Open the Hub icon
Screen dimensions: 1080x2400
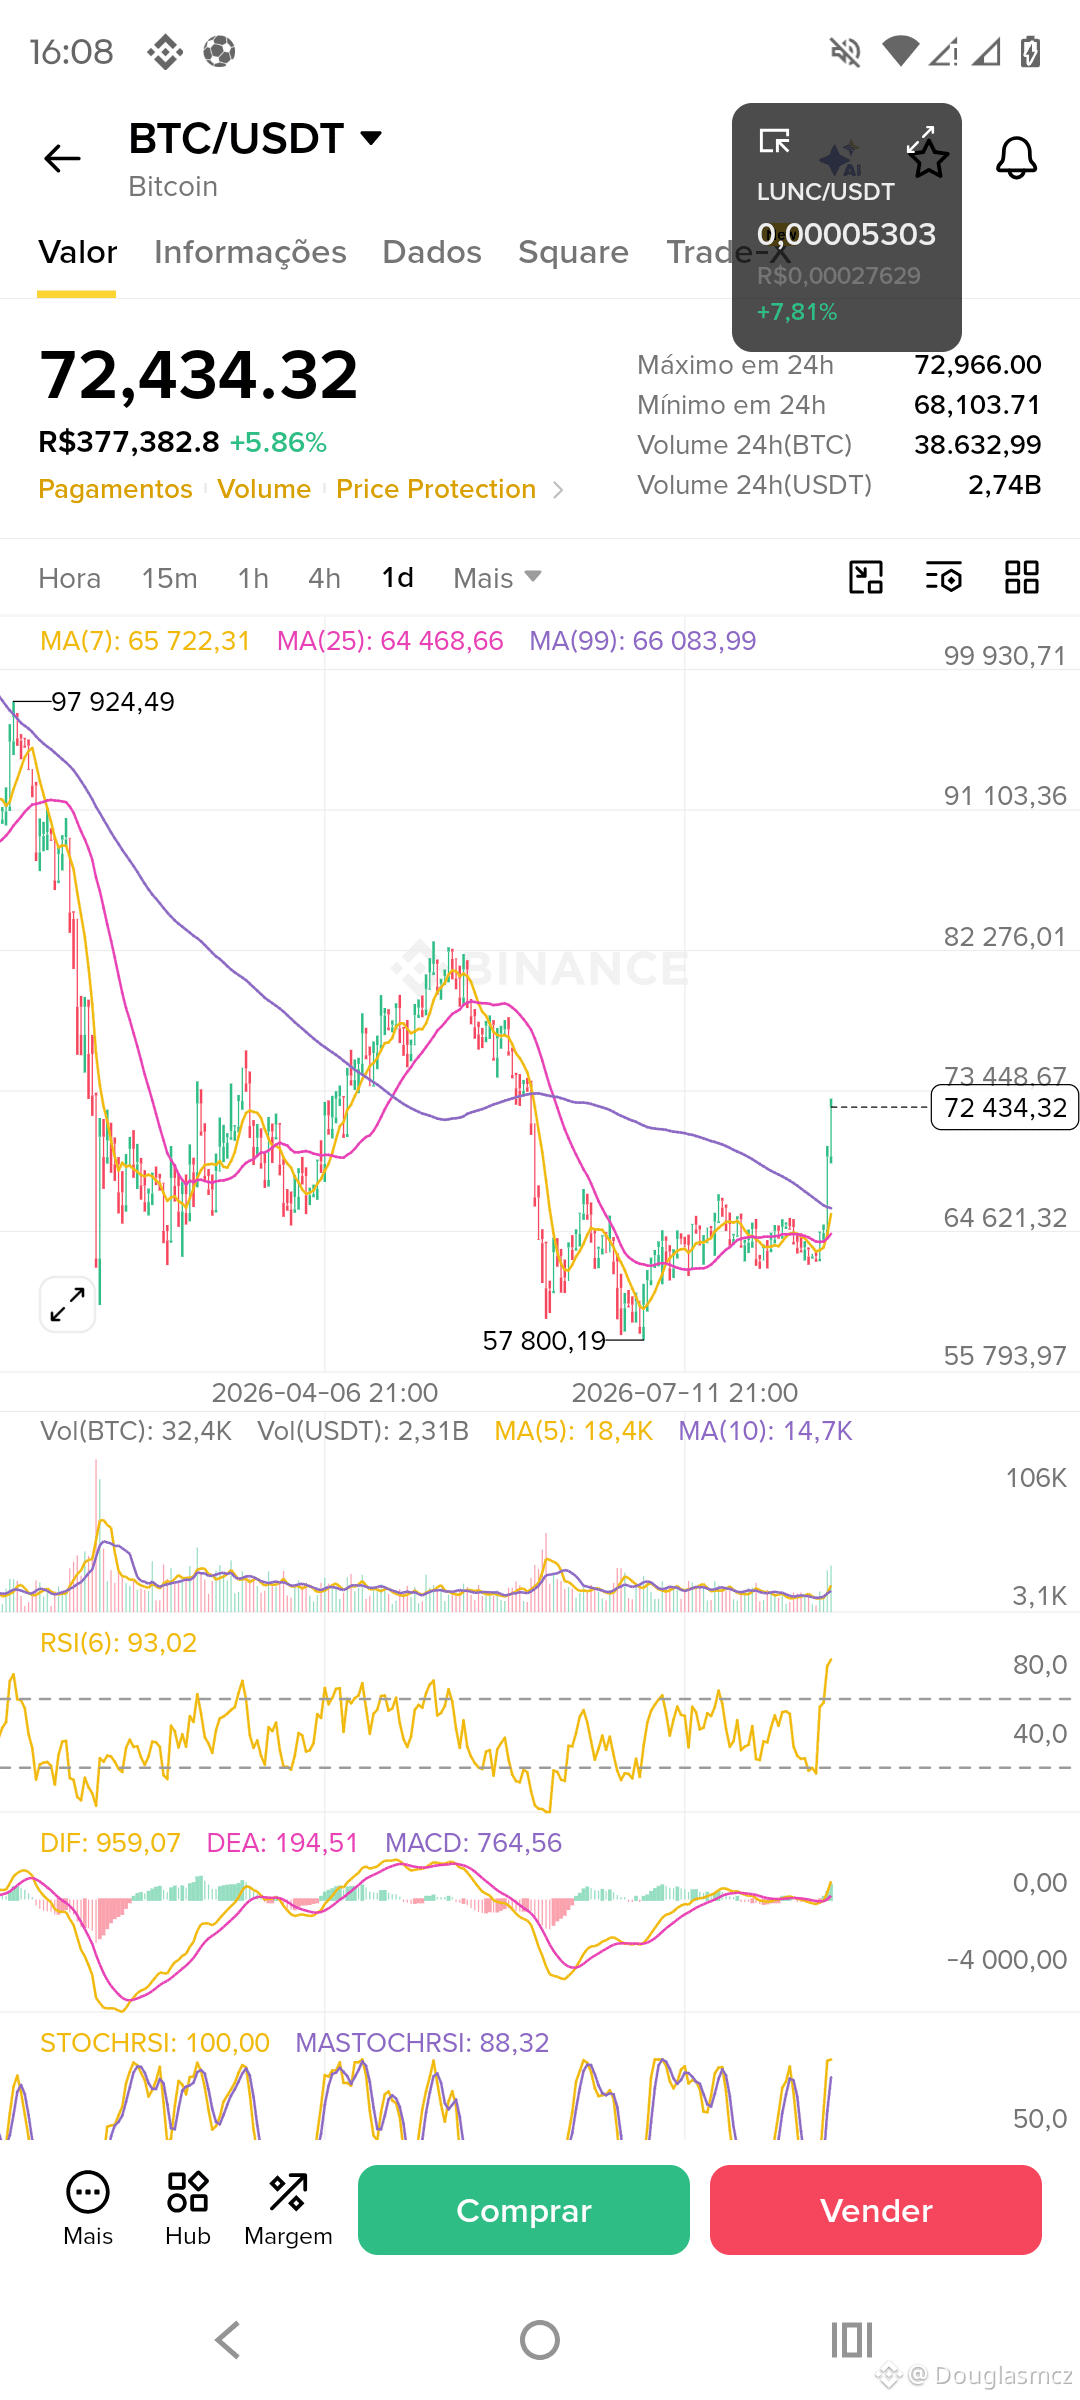(x=188, y=2209)
